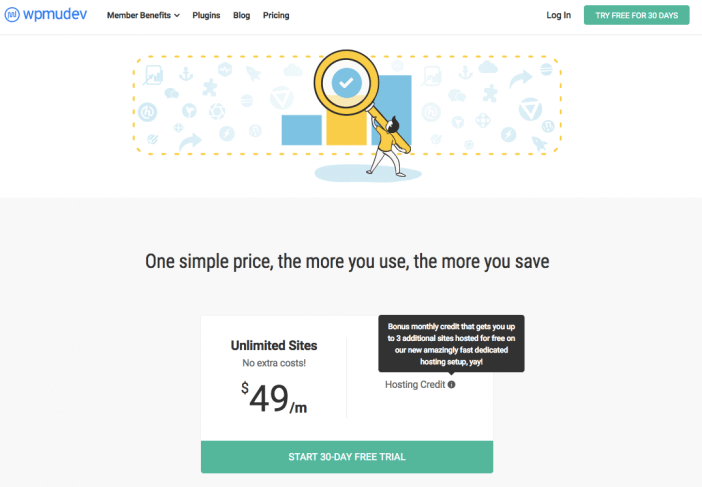This screenshot has height=487, width=702.
Task: Click the Hosting Credit info icon
Action: tap(451, 384)
